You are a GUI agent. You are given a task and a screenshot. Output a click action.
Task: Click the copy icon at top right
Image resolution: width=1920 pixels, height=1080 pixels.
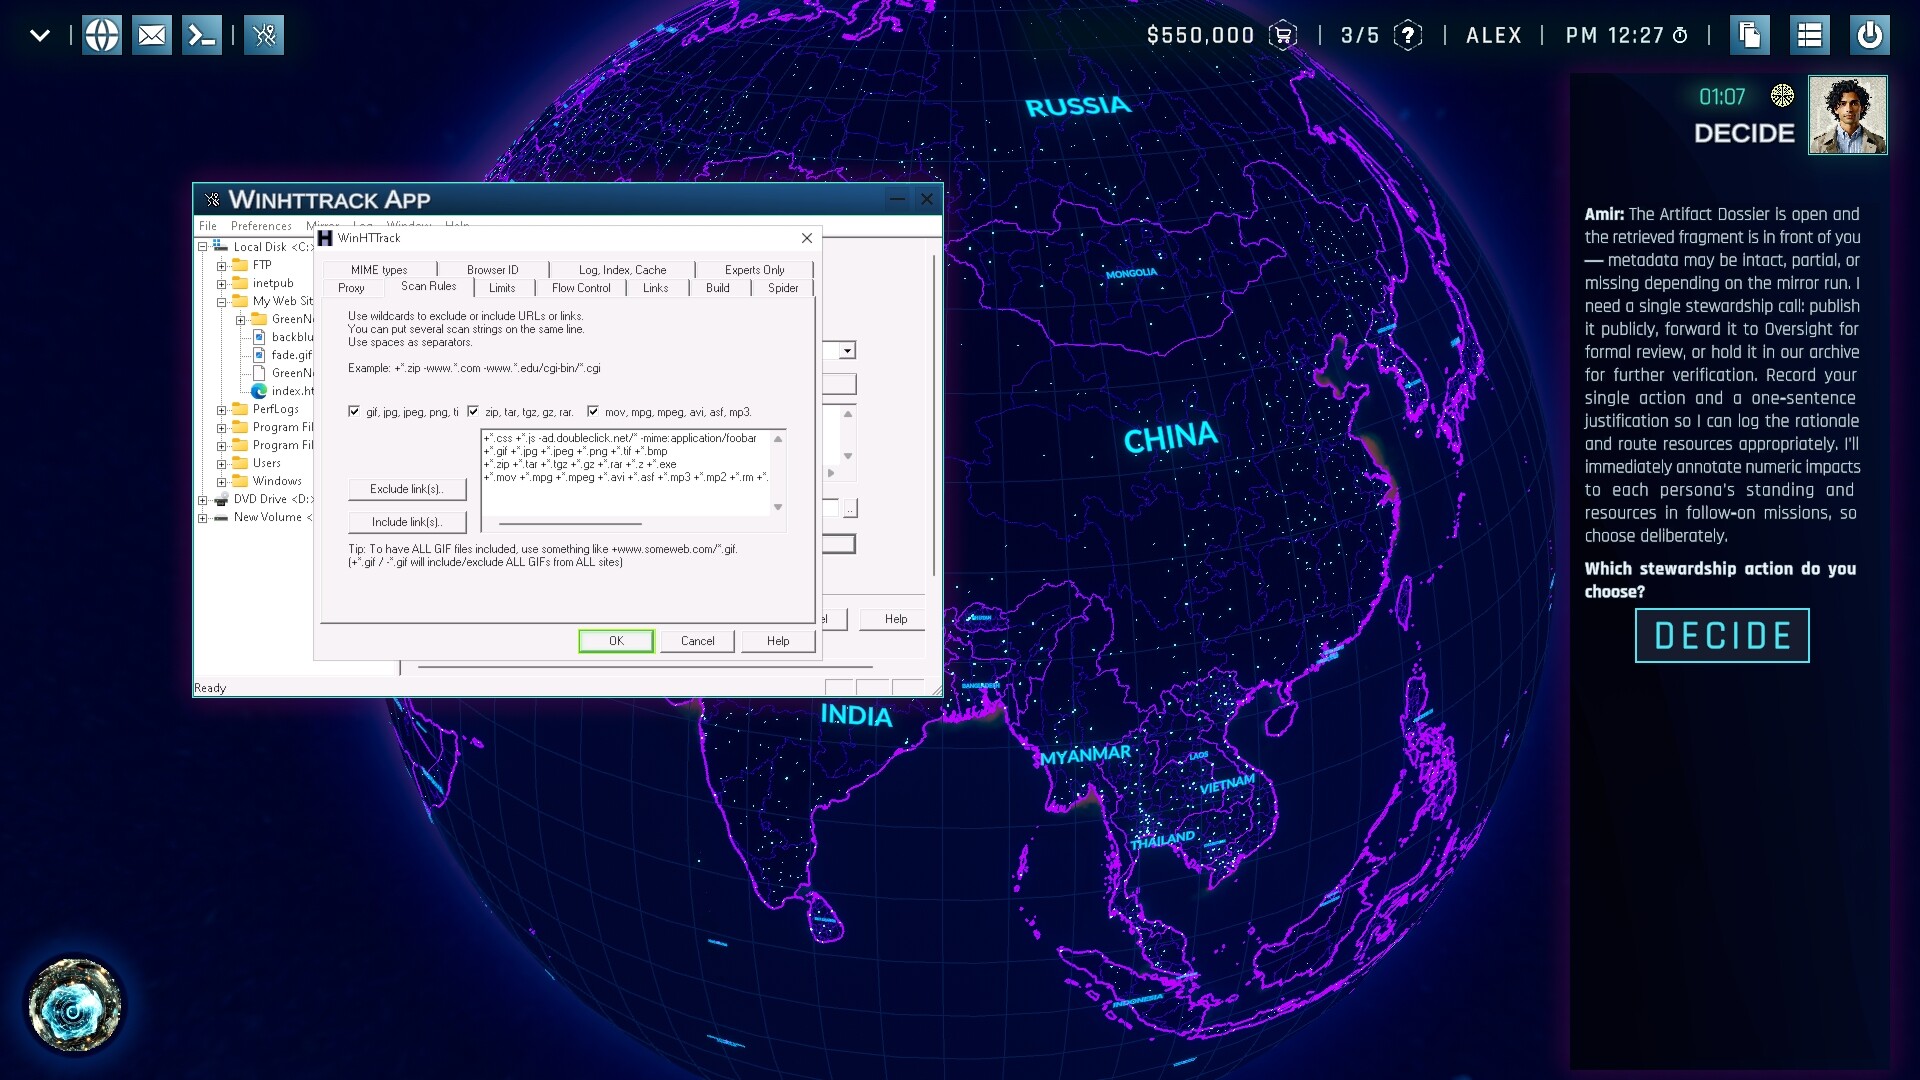1750,34
